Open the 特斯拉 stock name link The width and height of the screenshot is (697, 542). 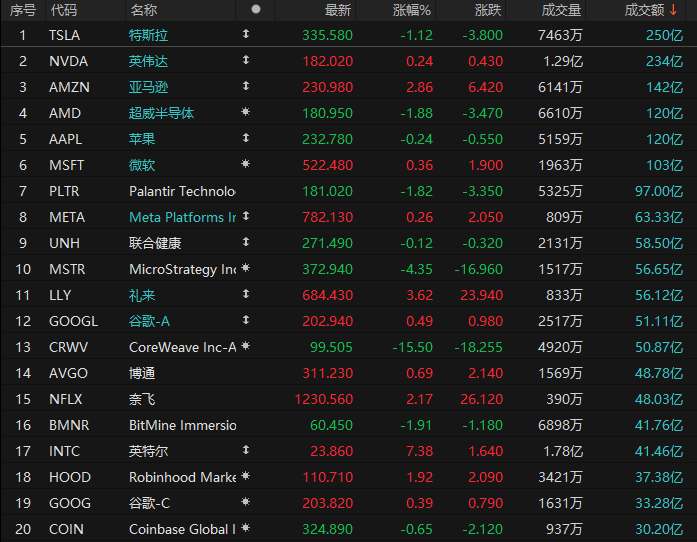click(x=148, y=35)
